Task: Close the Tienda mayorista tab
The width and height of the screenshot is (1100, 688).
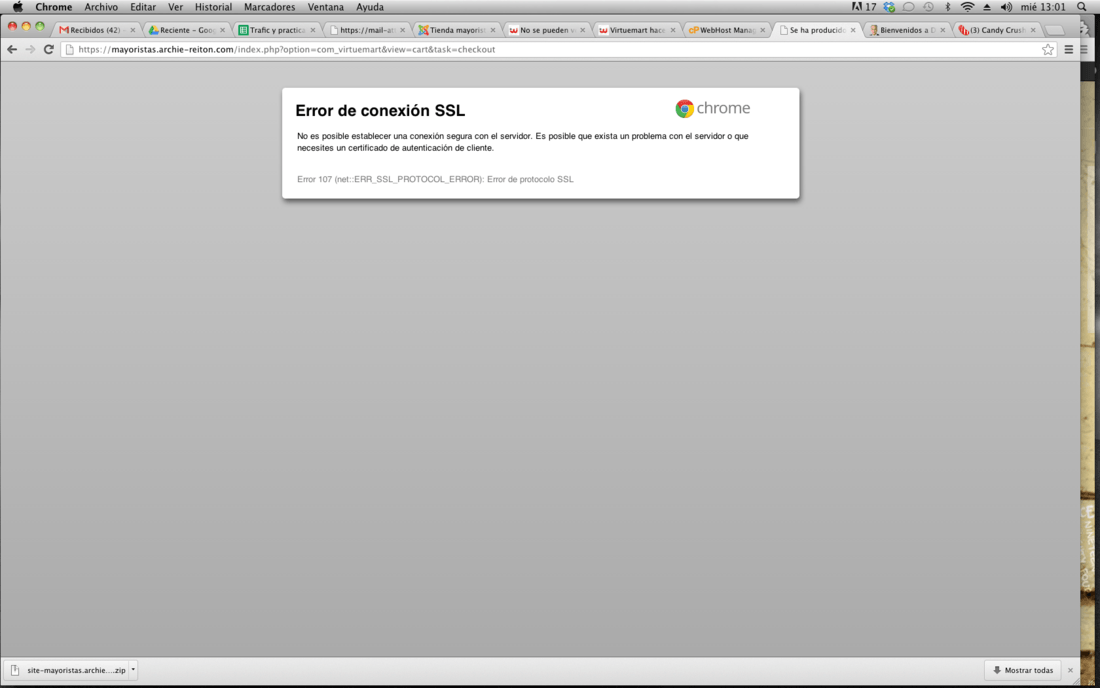Action: point(492,30)
